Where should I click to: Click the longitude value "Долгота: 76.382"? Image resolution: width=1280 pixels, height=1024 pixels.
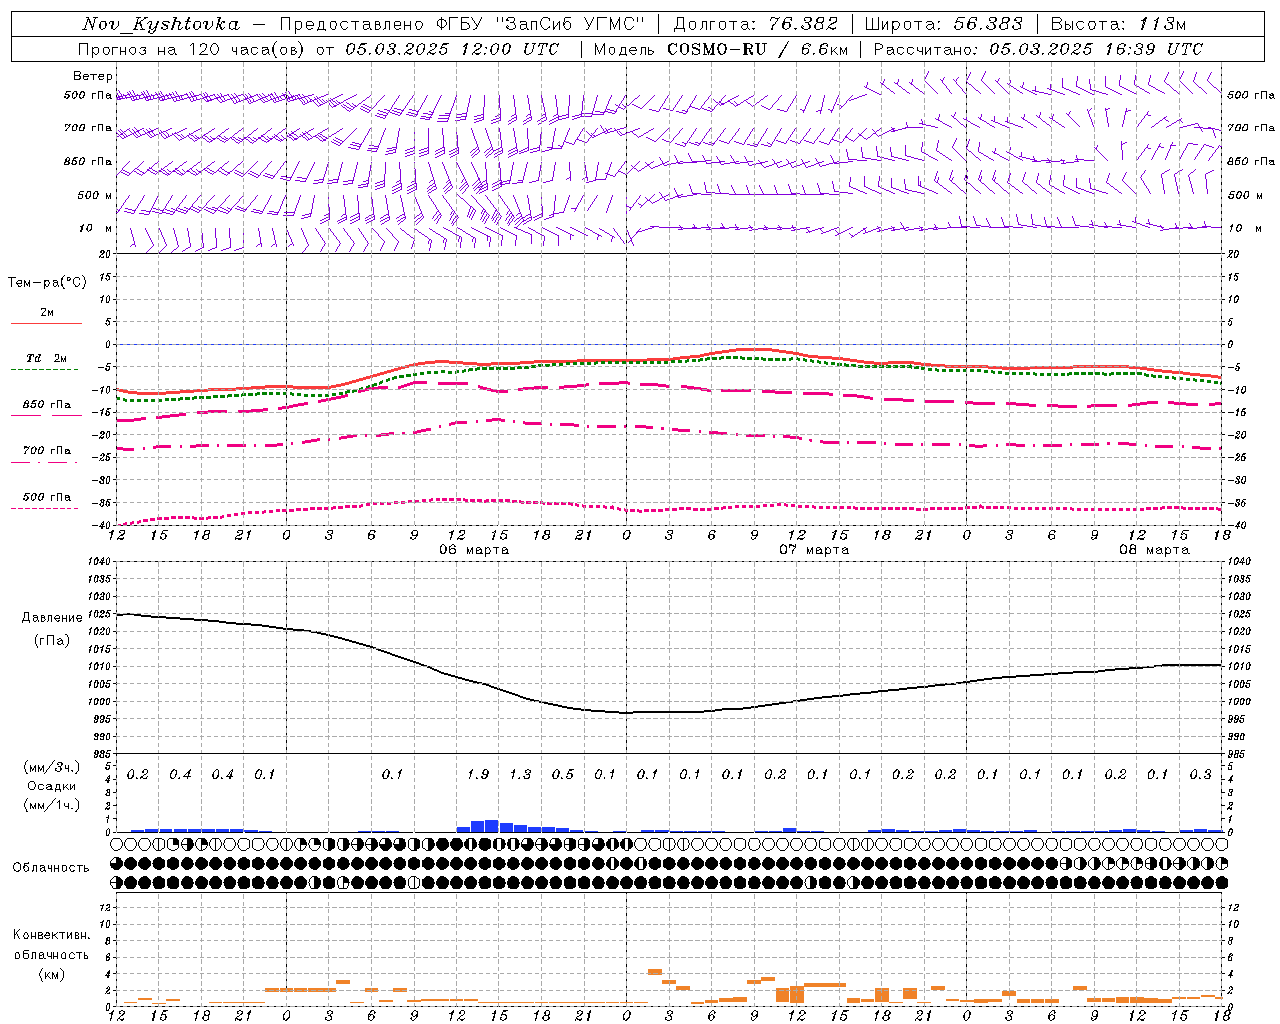click(756, 24)
